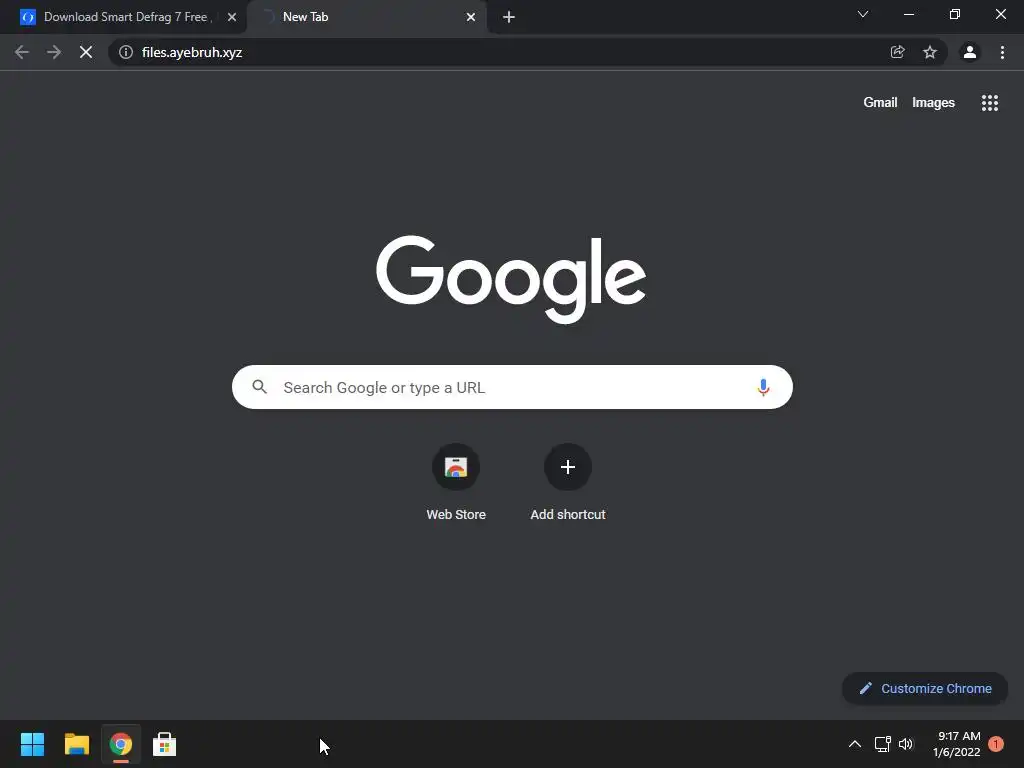Switch to Download Smart Defrag 7 Free tab
The width and height of the screenshot is (1024, 768).
128,17
